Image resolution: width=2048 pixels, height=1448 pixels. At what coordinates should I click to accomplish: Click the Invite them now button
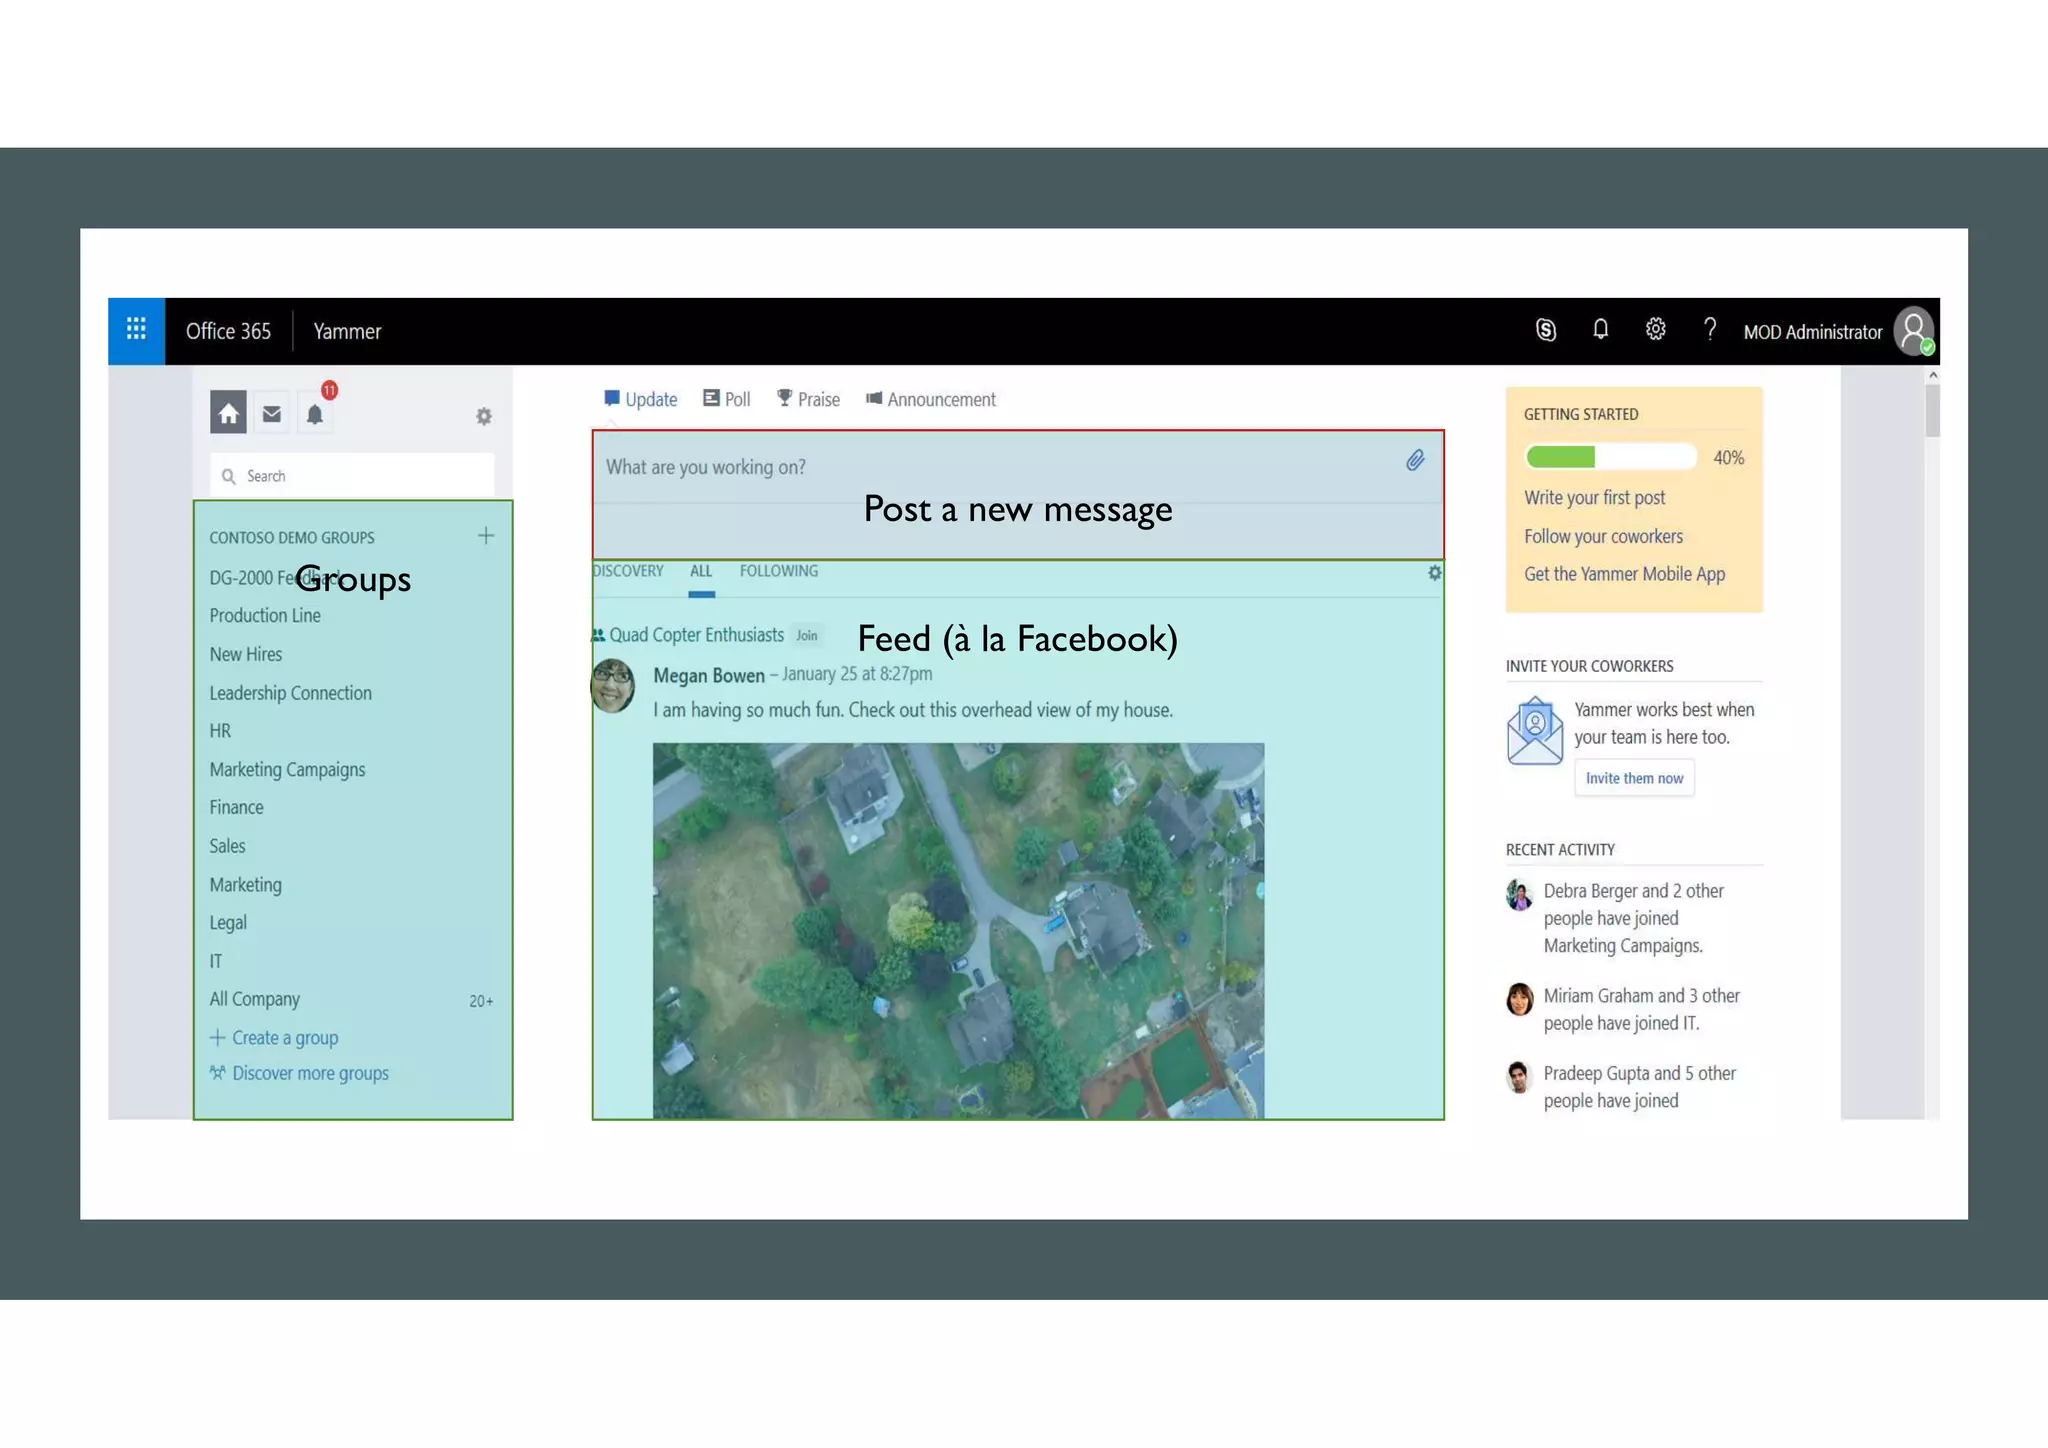[x=1634, y=778]
